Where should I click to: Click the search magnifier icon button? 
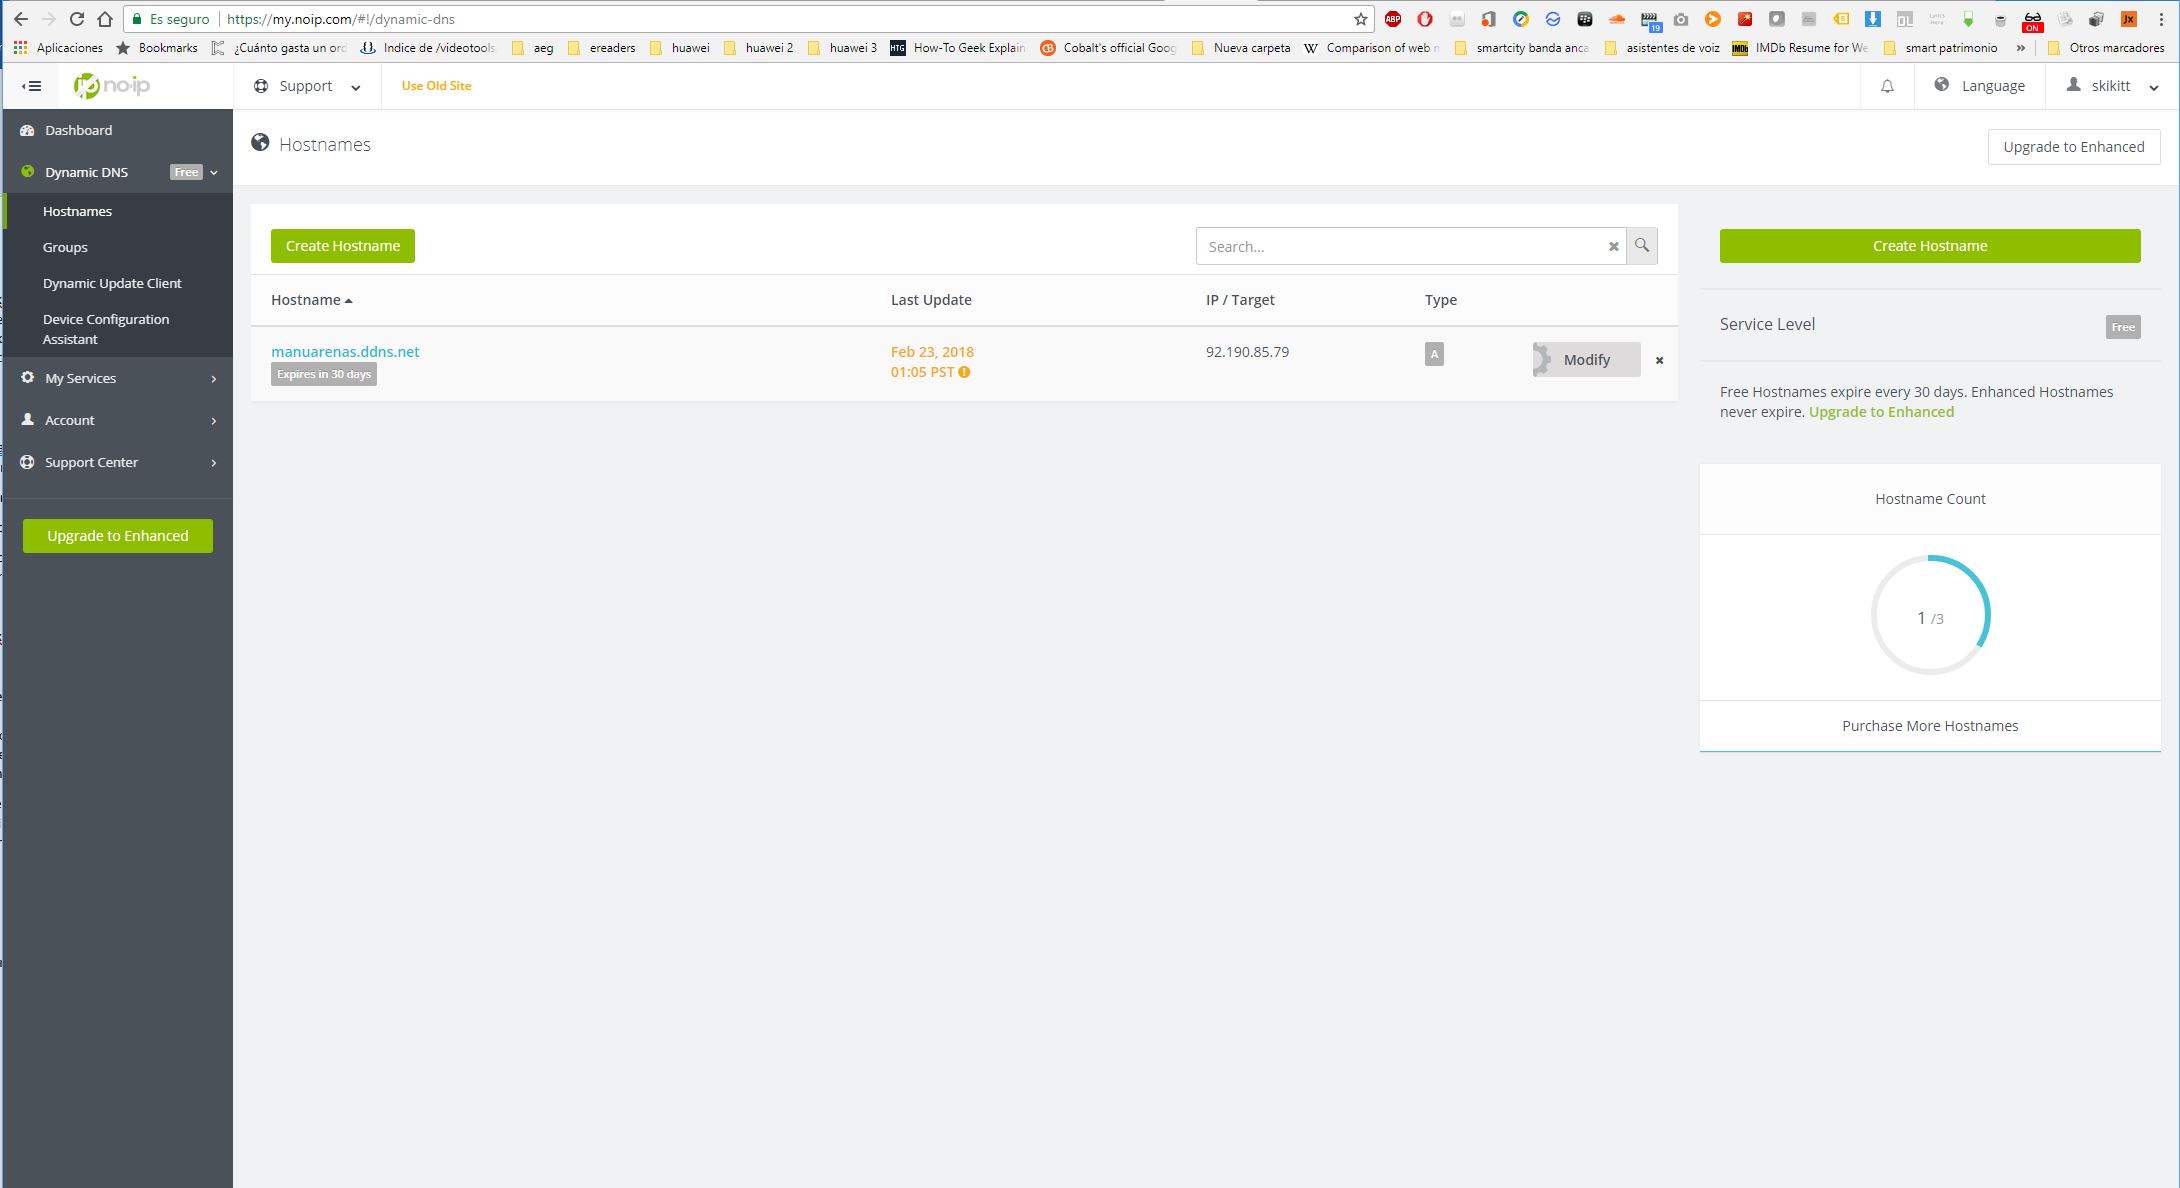[x=1642, y=246]
